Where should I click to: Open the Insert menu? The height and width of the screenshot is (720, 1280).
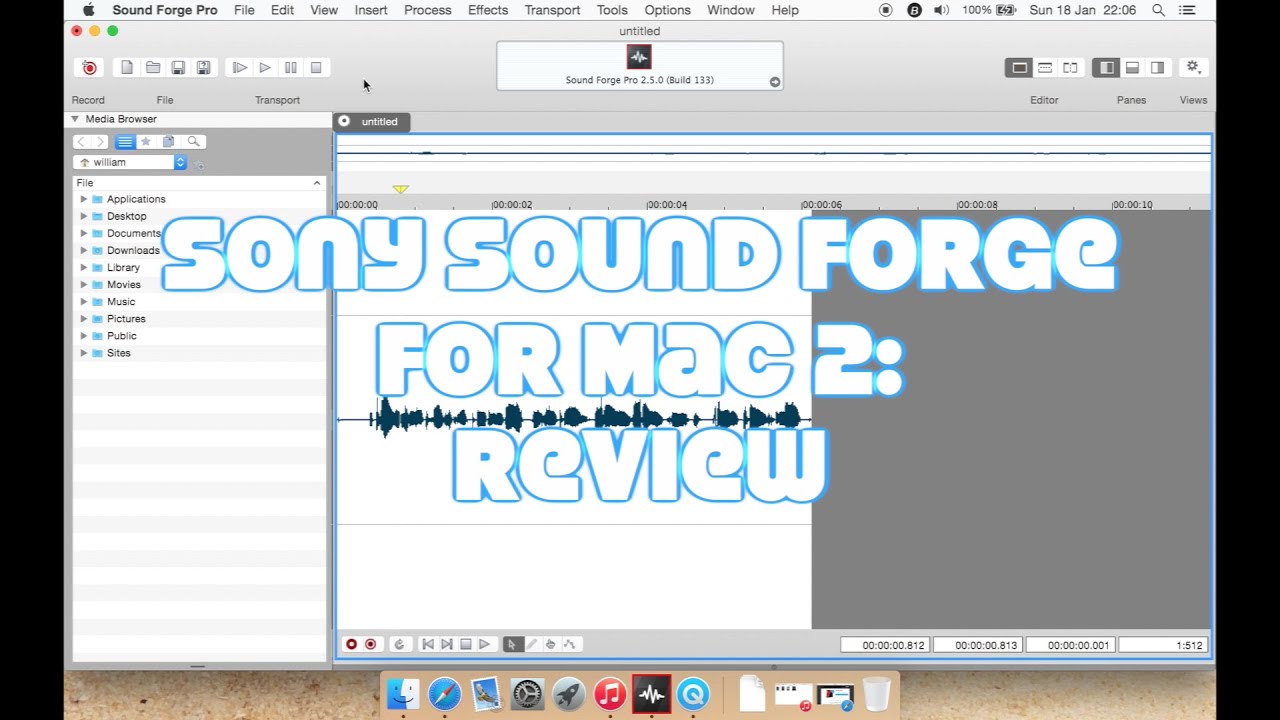(x=371, y=10)
